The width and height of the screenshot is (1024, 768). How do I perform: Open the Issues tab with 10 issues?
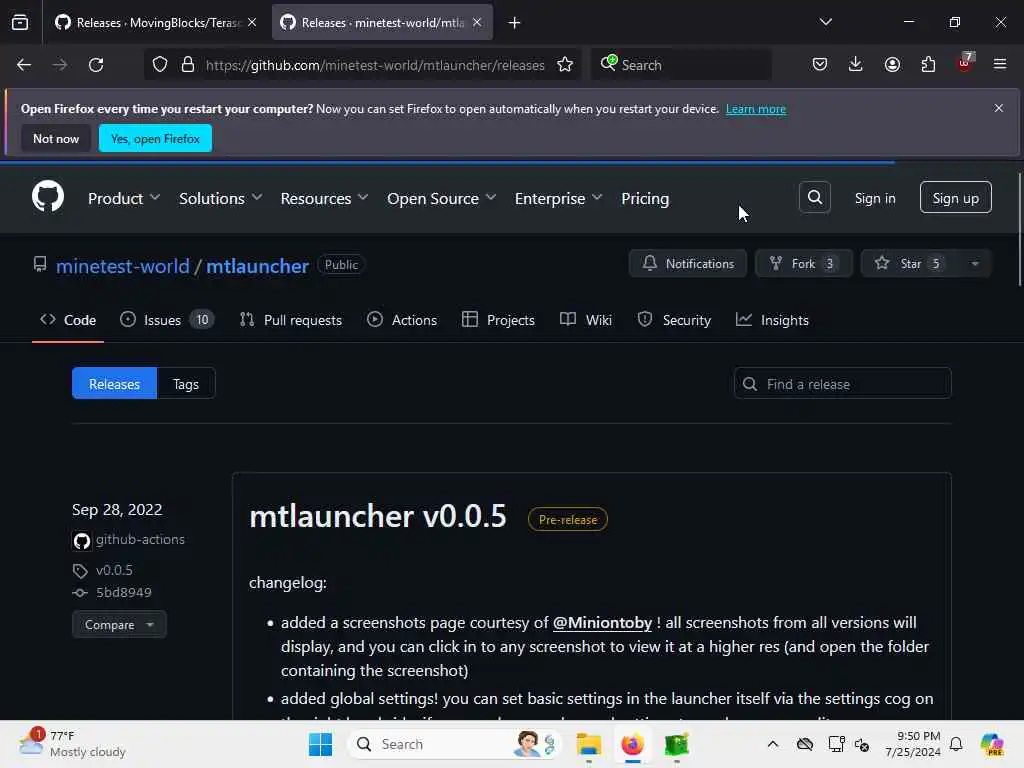click(167, 320)
